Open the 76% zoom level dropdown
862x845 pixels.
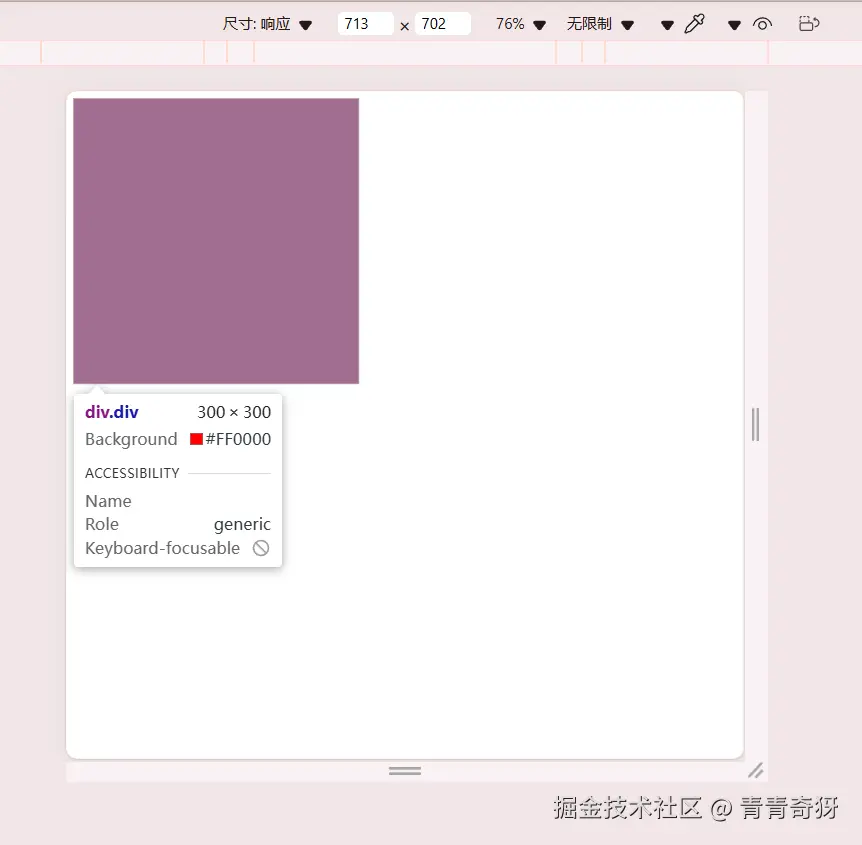pyautogui.click(x=521, y=24)
